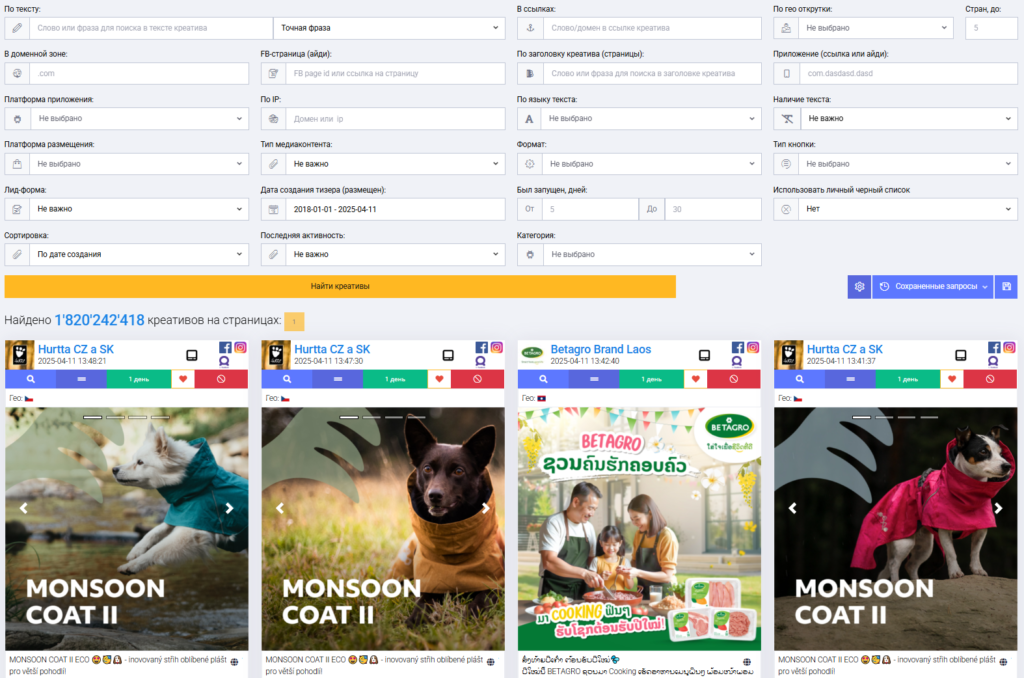Open Hurtta CZ a SK link dated 13:48:21

76,349
